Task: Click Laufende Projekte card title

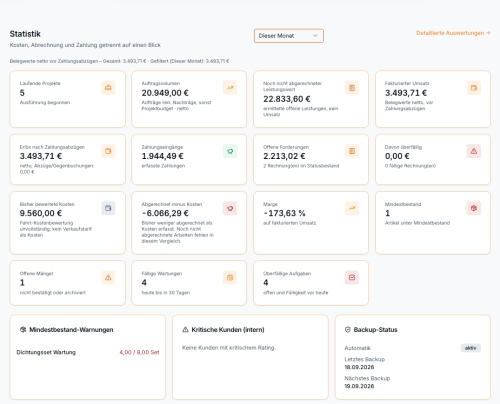Action: [x=40, y=83]
